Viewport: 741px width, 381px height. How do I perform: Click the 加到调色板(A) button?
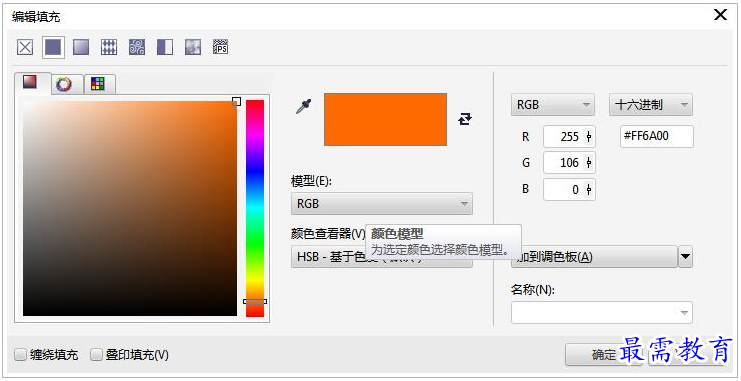[x=594, y=257]
